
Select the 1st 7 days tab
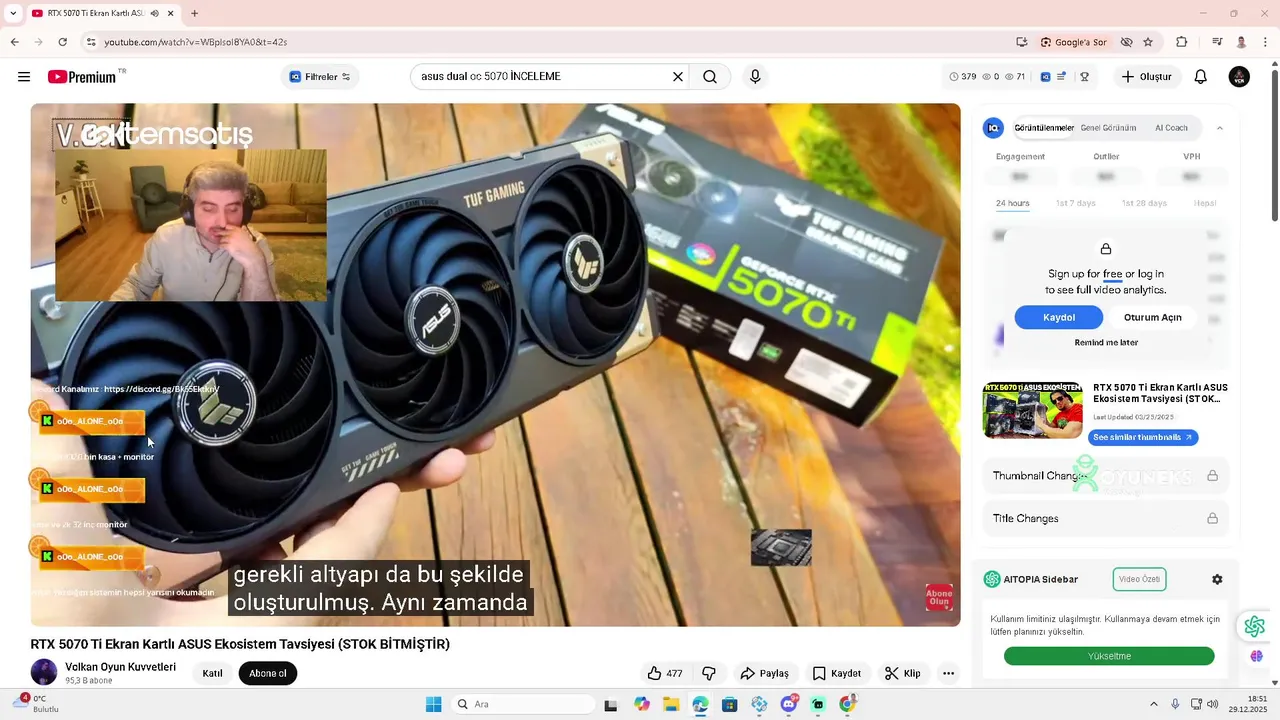coord(1076,203)
